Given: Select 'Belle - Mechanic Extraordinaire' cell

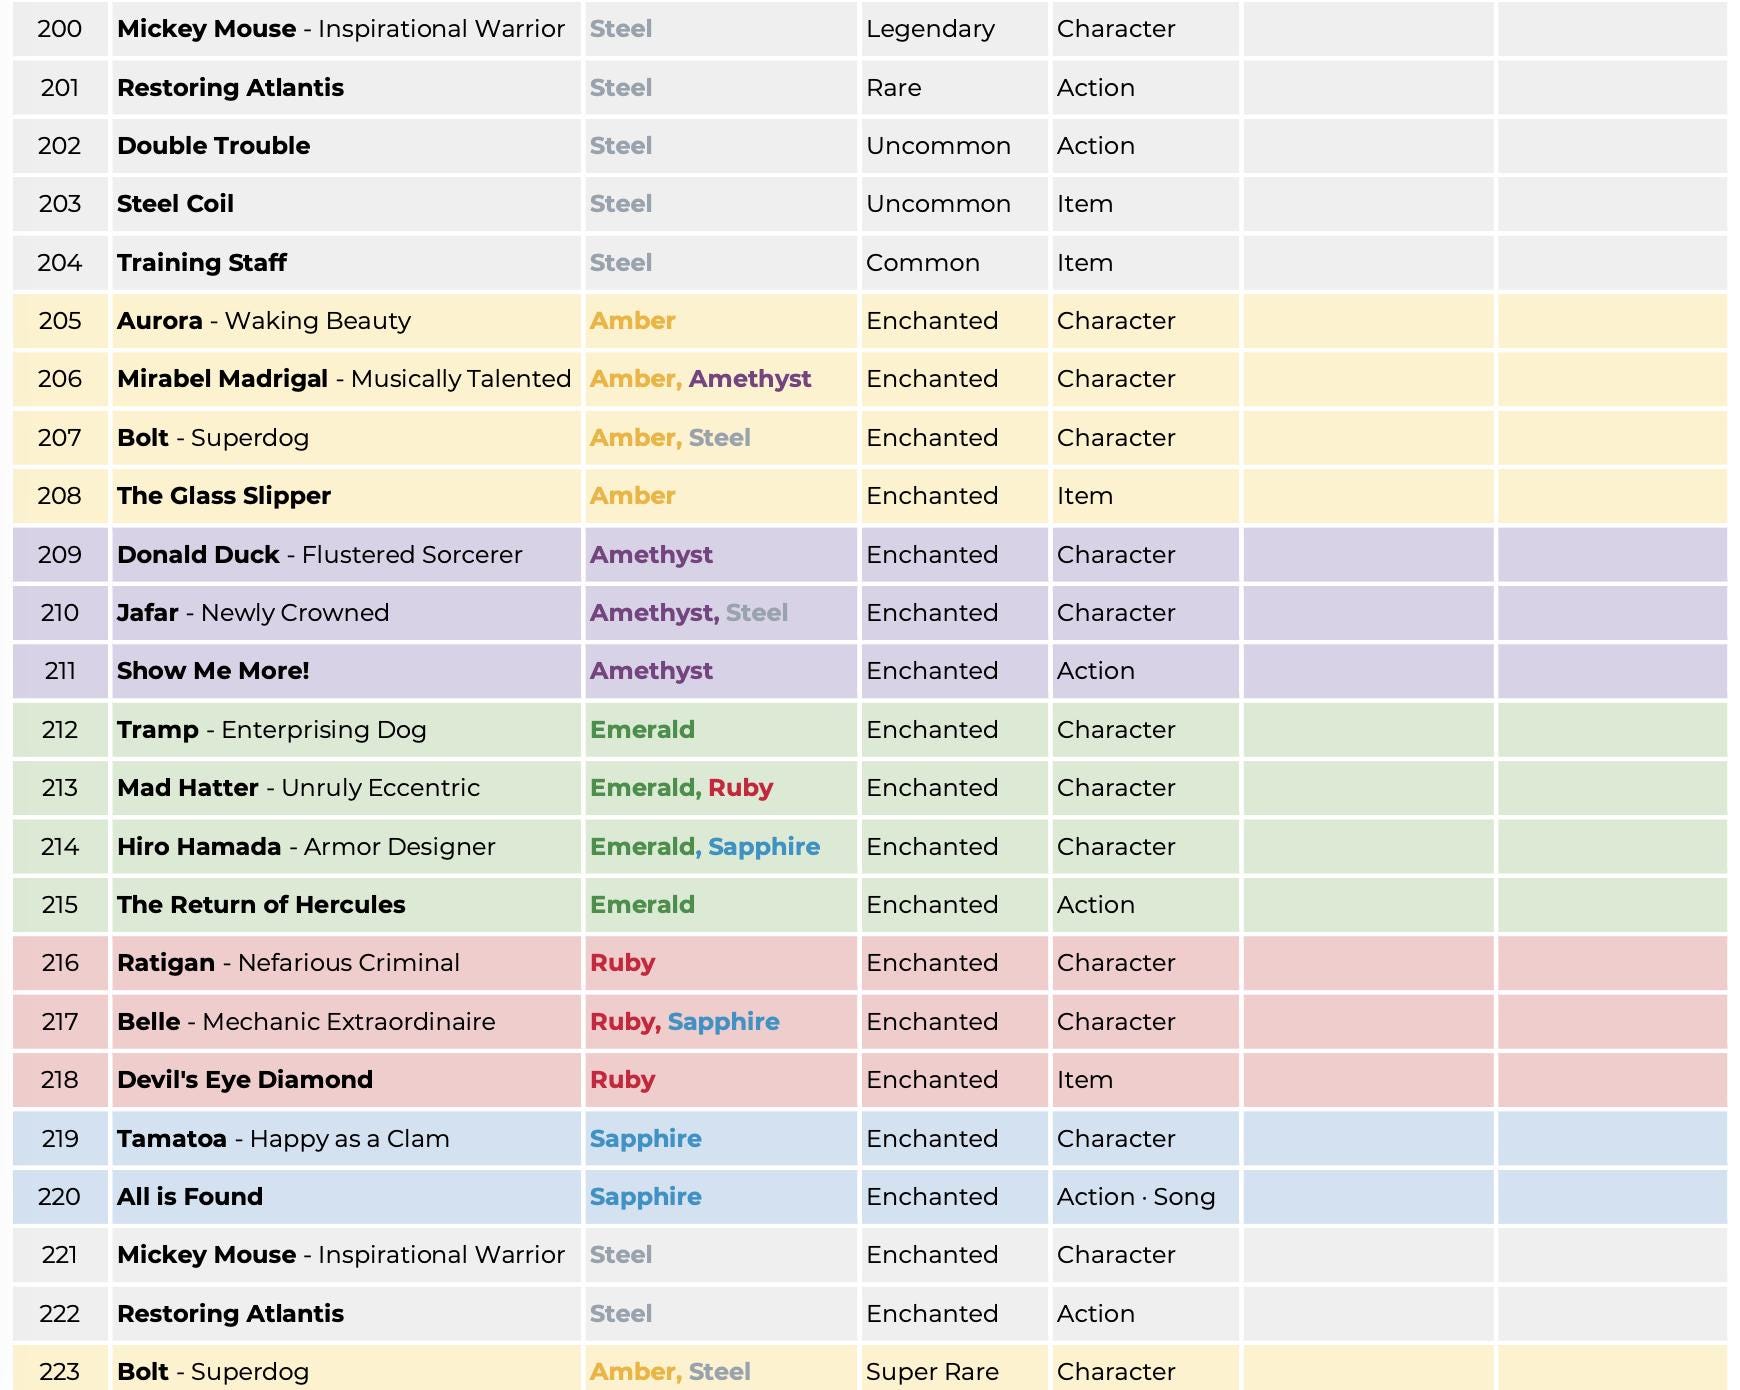Looking at the screenshot, I should point(346,1022).
